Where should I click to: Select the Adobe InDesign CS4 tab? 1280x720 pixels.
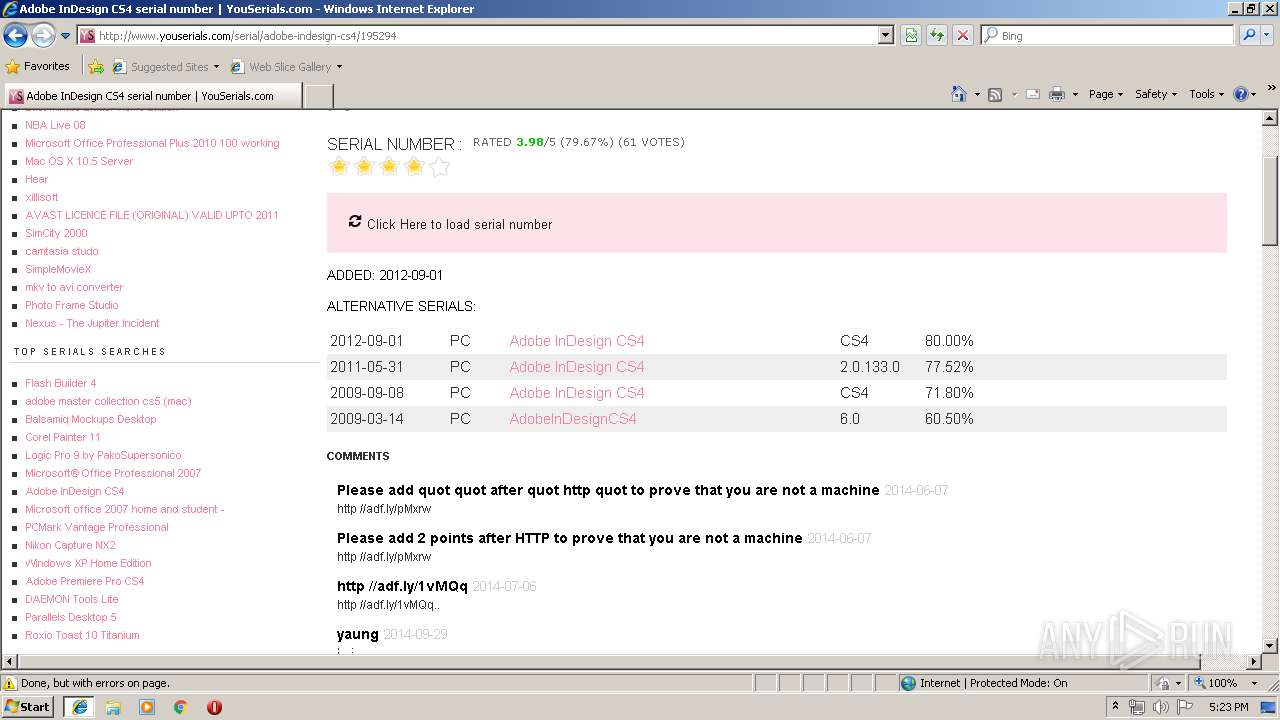pos(152,96)
